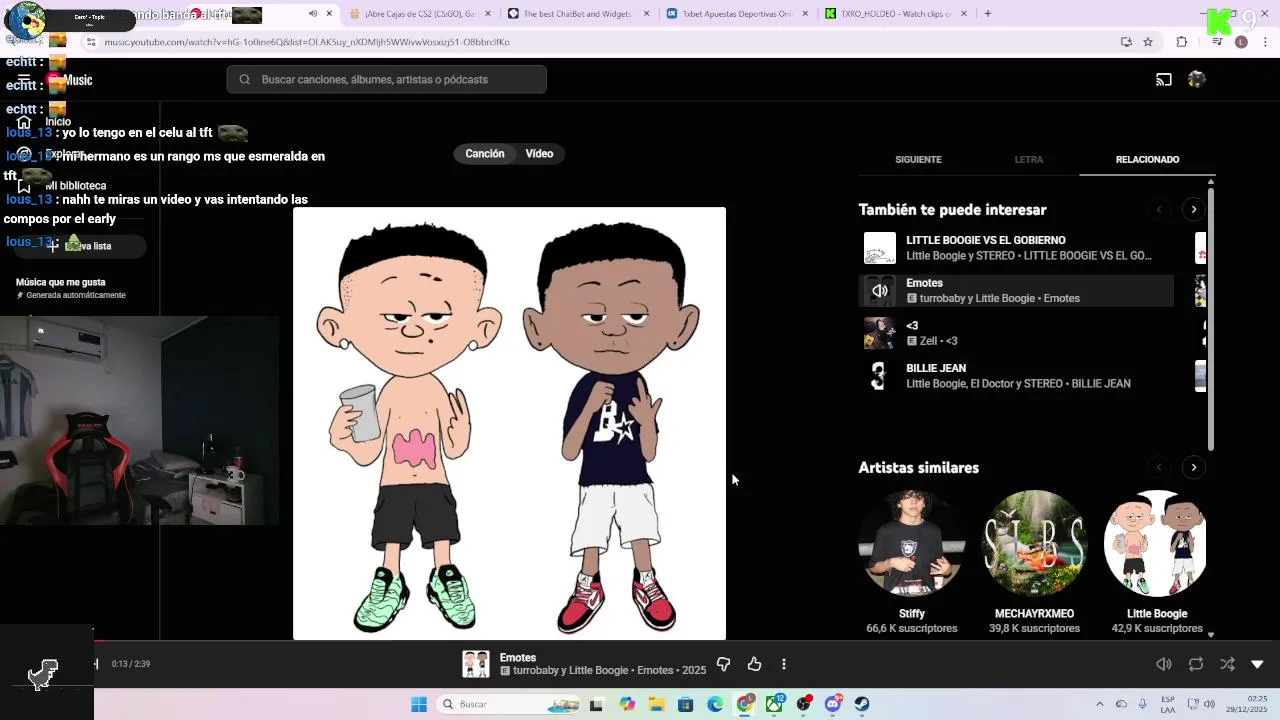Viewport: 1280px width, 720px height.
Task: Switch to The best ChatBot and Widgets tab
Action: (x=578, y=14)
